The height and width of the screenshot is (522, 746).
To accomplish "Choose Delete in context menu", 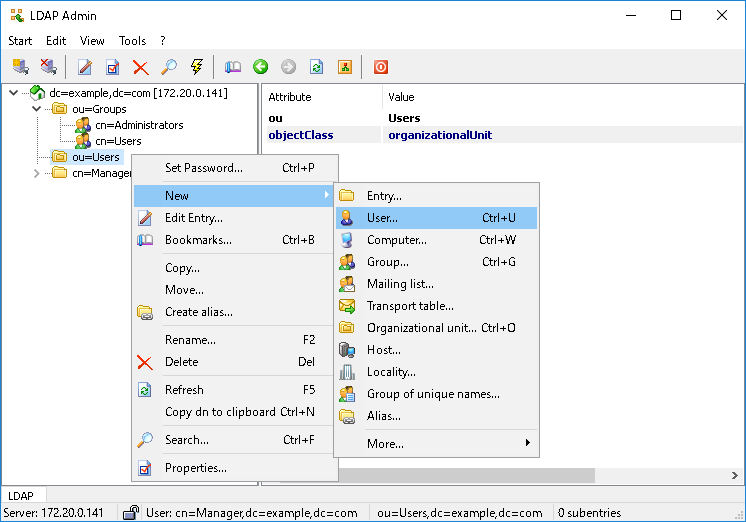I will [235, 362].
